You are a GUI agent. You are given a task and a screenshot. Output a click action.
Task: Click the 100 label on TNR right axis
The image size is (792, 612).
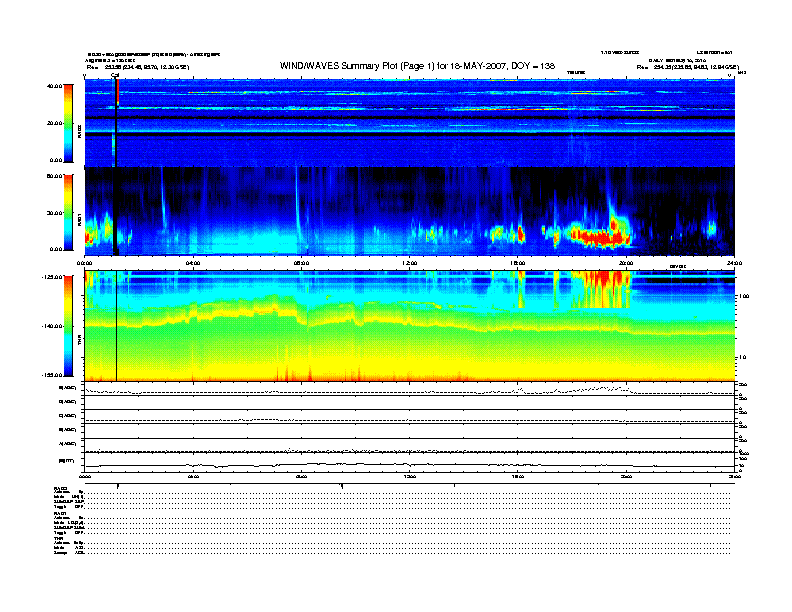pos(744,296)
